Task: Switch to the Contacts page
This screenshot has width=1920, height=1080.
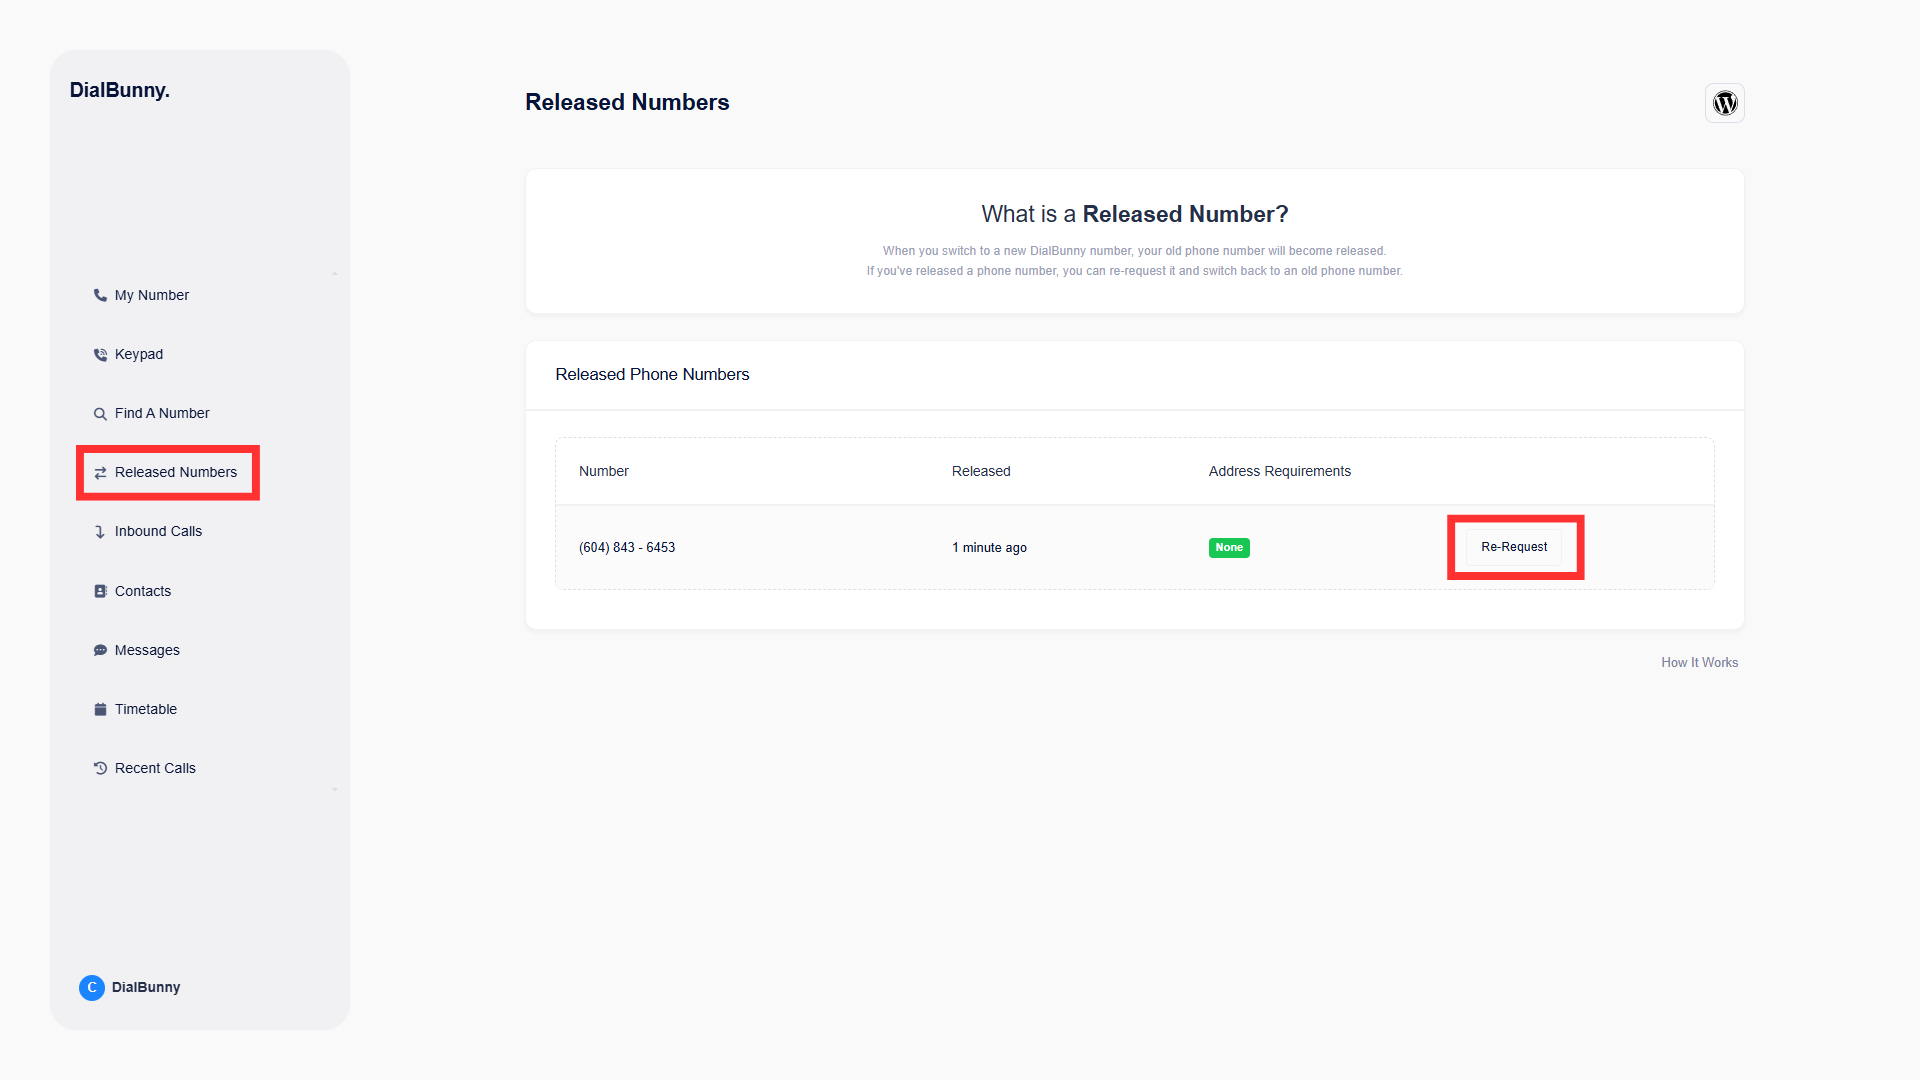Action: click(142, 591)
